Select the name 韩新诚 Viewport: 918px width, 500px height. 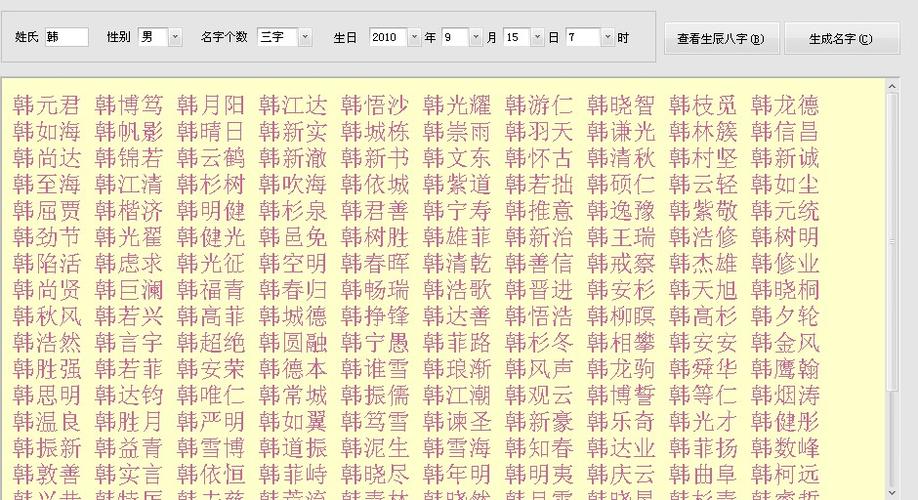coord(785,158)
